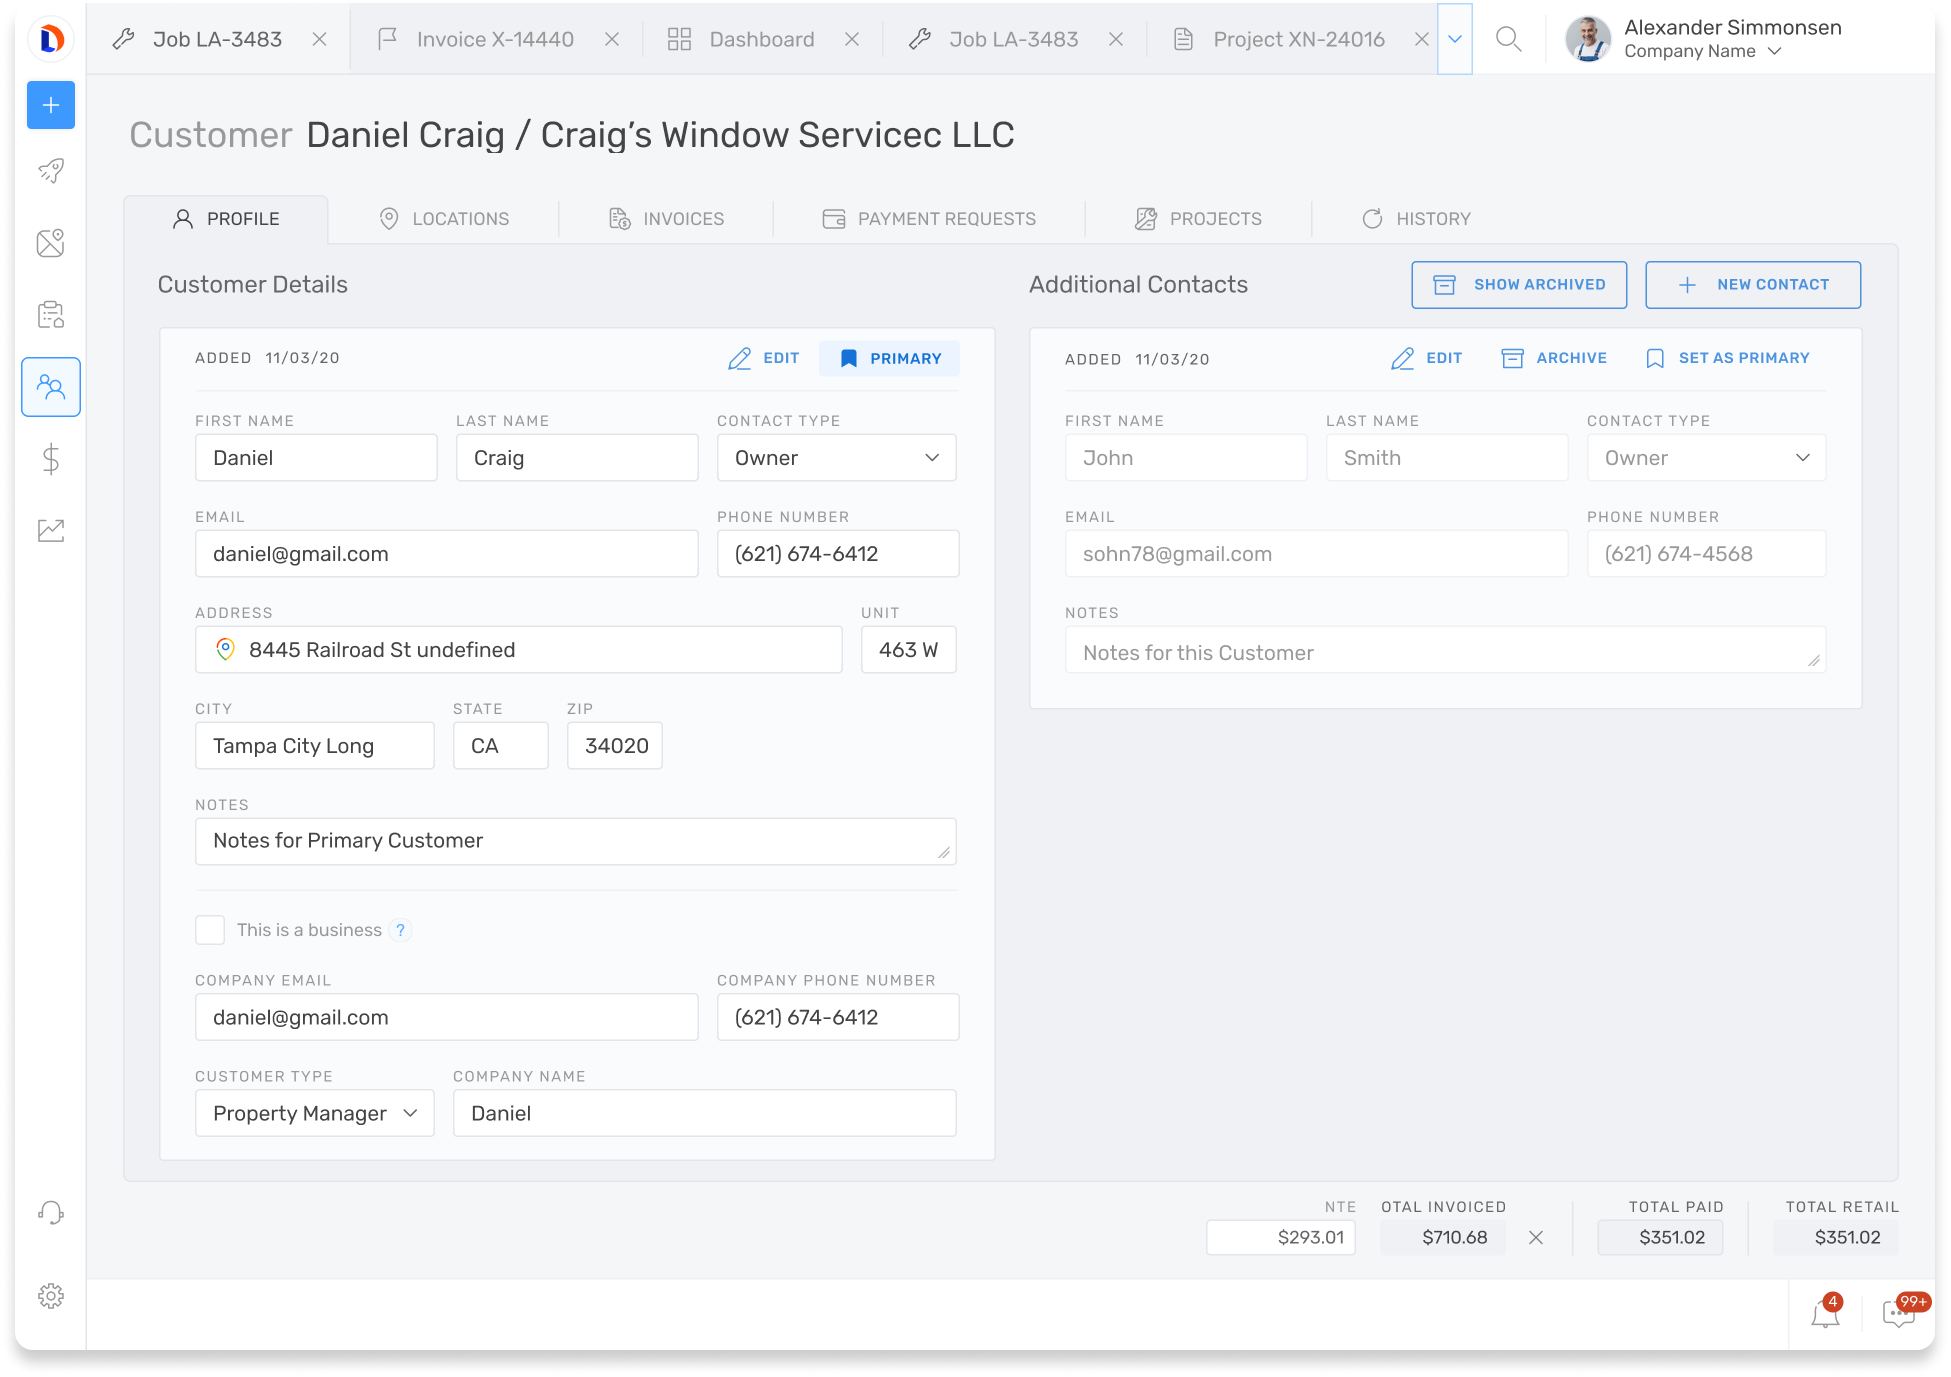Click the New Contact button

[1753, 285]
